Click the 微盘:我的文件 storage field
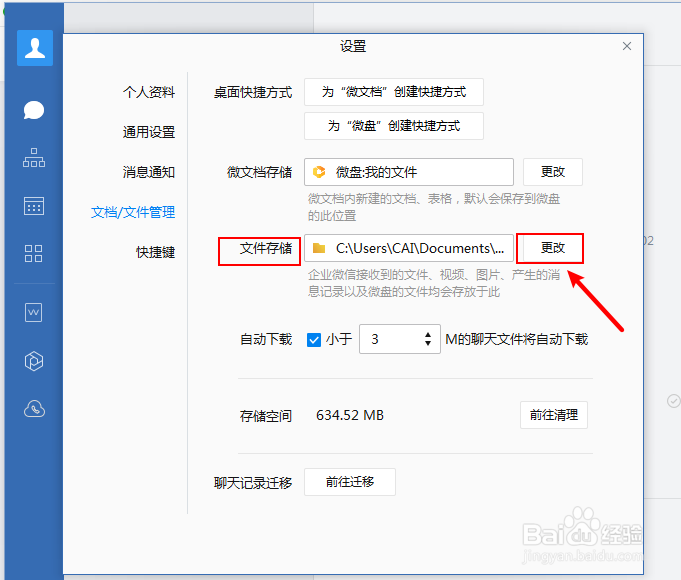 [x=409, y=172]
